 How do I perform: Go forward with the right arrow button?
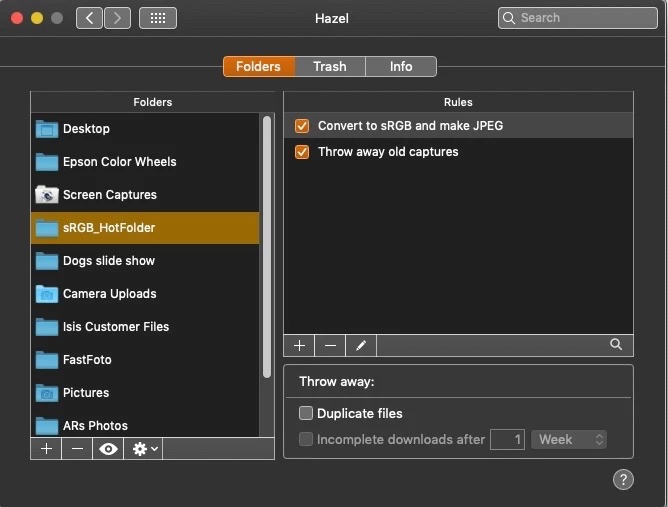[117, 18]
